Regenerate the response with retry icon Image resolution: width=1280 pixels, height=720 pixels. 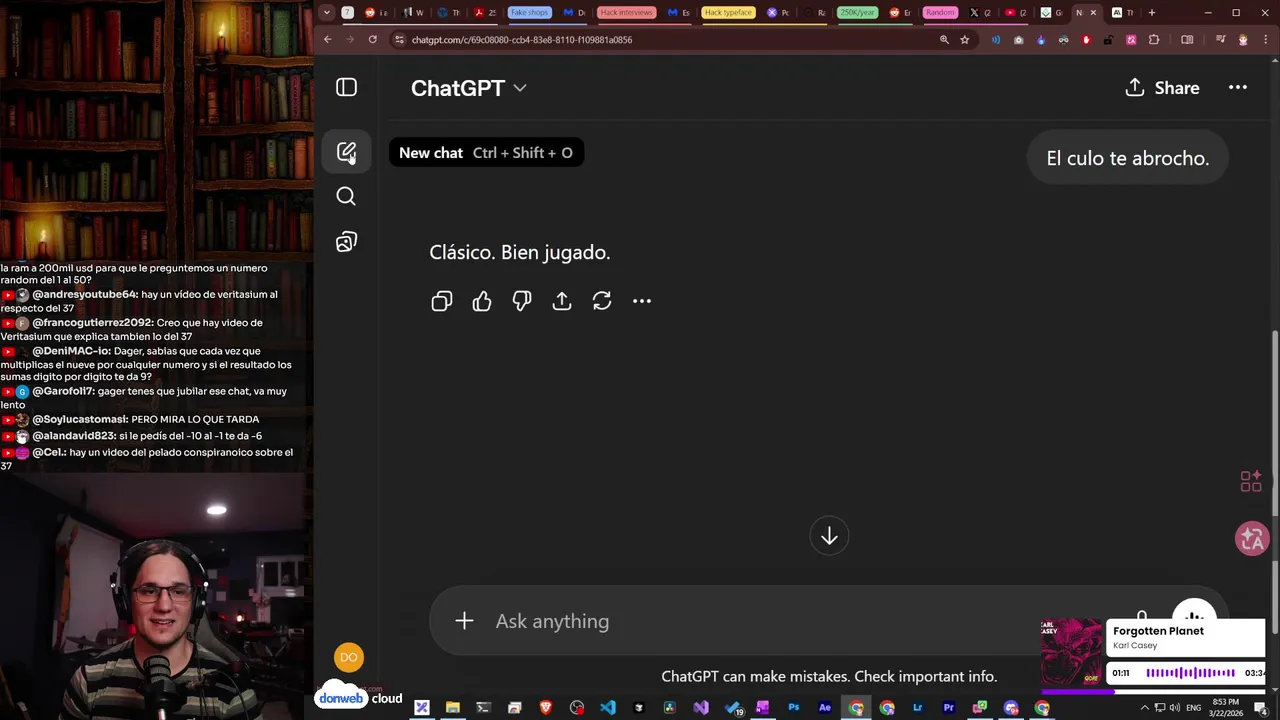pyautogui.click(x=602, y=301)
